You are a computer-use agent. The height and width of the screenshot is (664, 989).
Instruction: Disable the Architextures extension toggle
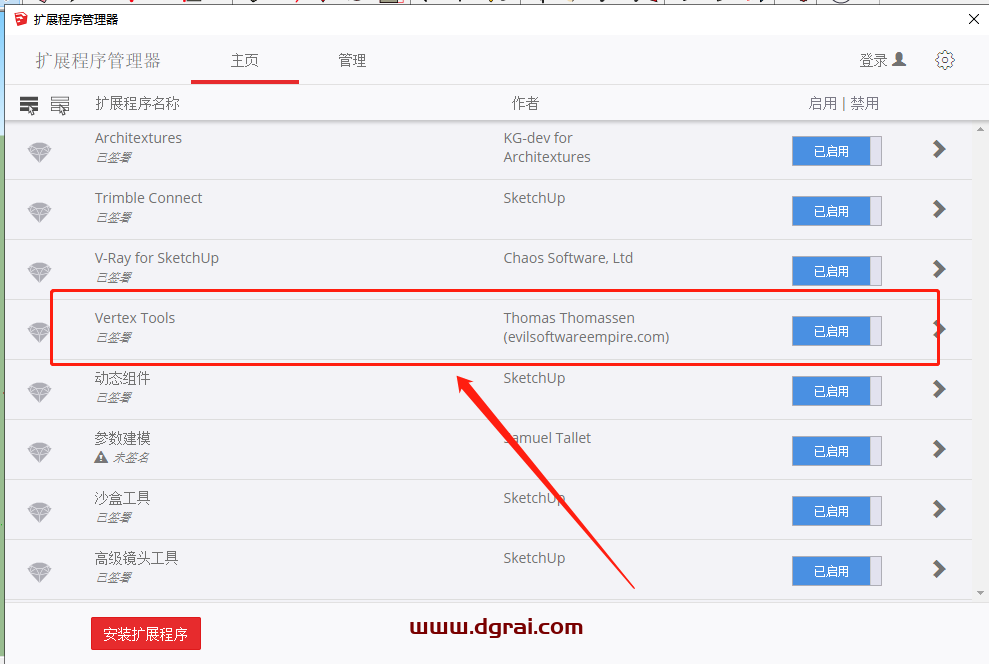[836, 151]
